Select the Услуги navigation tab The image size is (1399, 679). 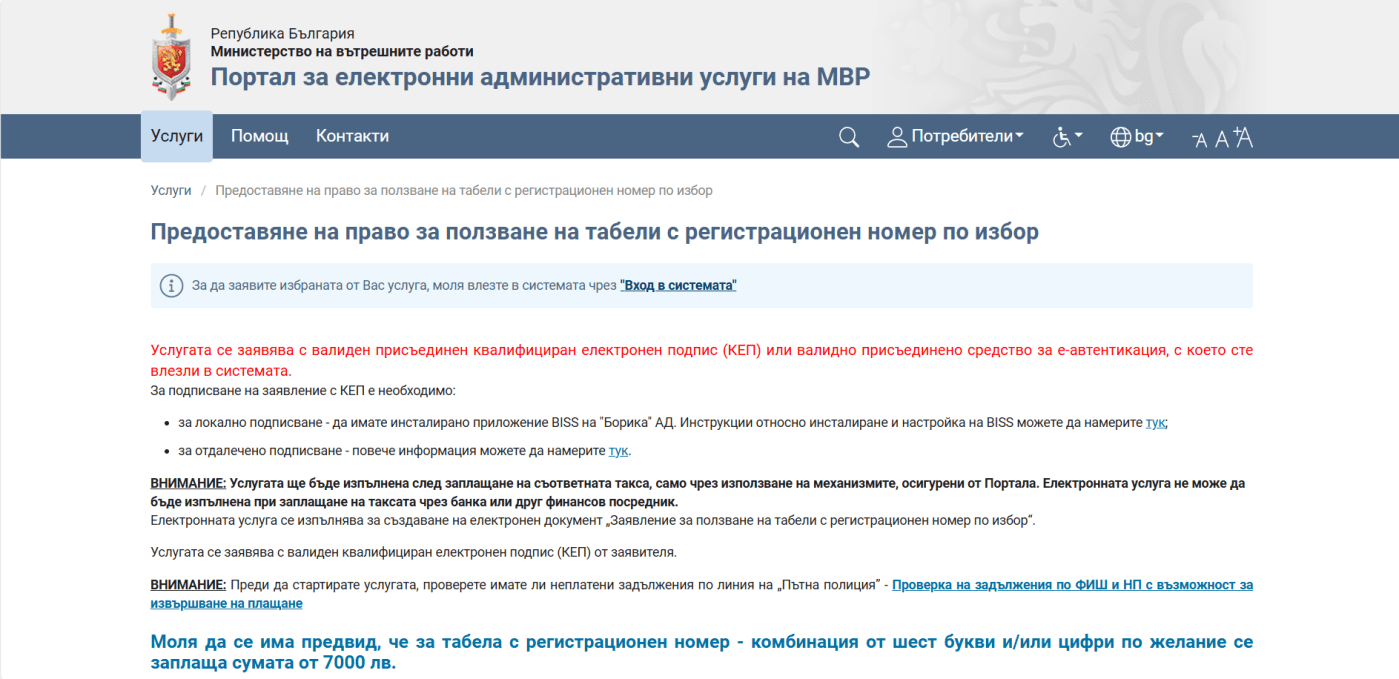click(x=176, y=136)
